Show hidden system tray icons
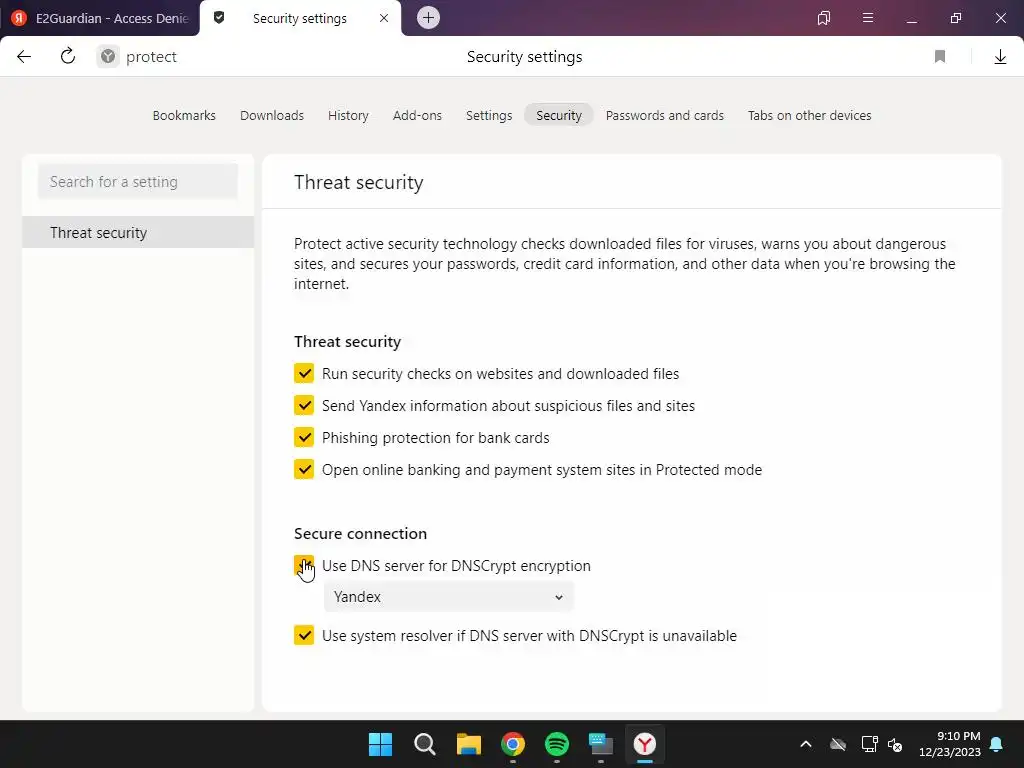Screen dimensions: 1024x768 click(x=806, y=744)
